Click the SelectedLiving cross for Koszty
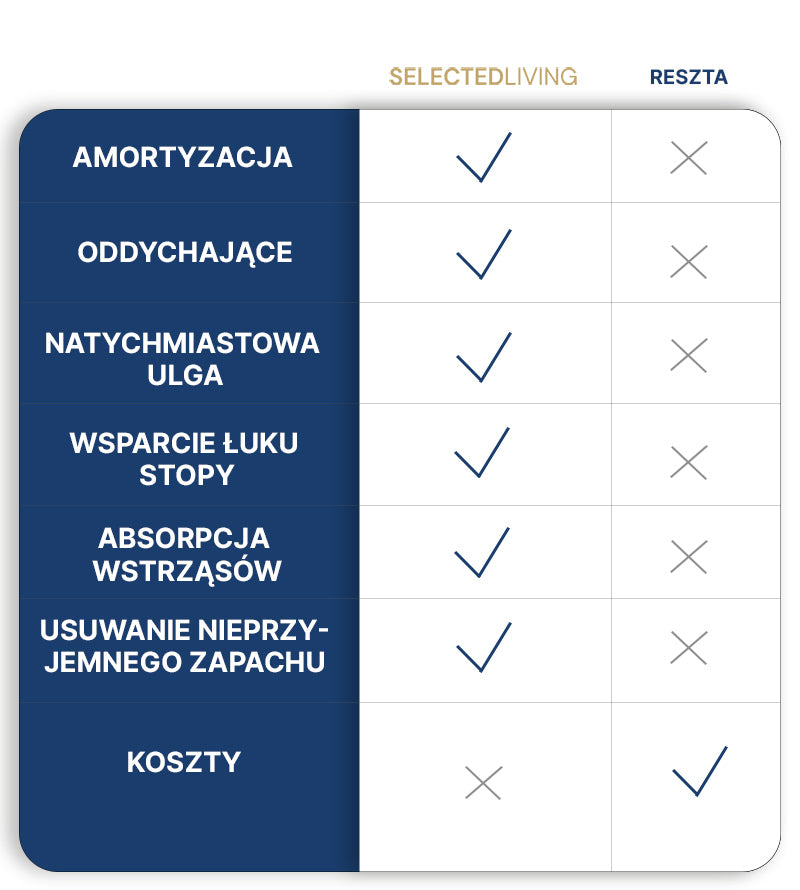This screenshot has width=800, height=890. (483, 782)
